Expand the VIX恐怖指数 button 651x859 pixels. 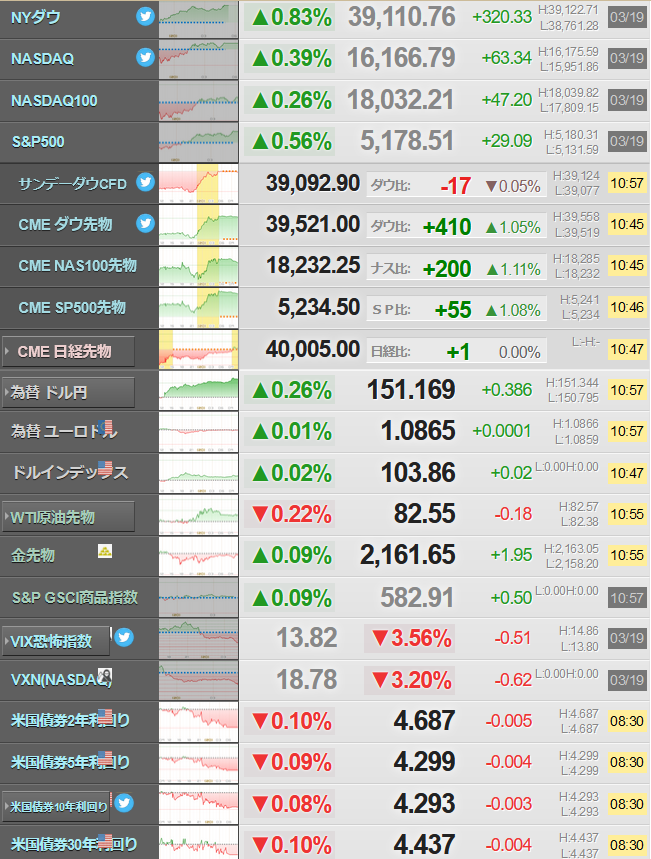[x=56, y=641]
